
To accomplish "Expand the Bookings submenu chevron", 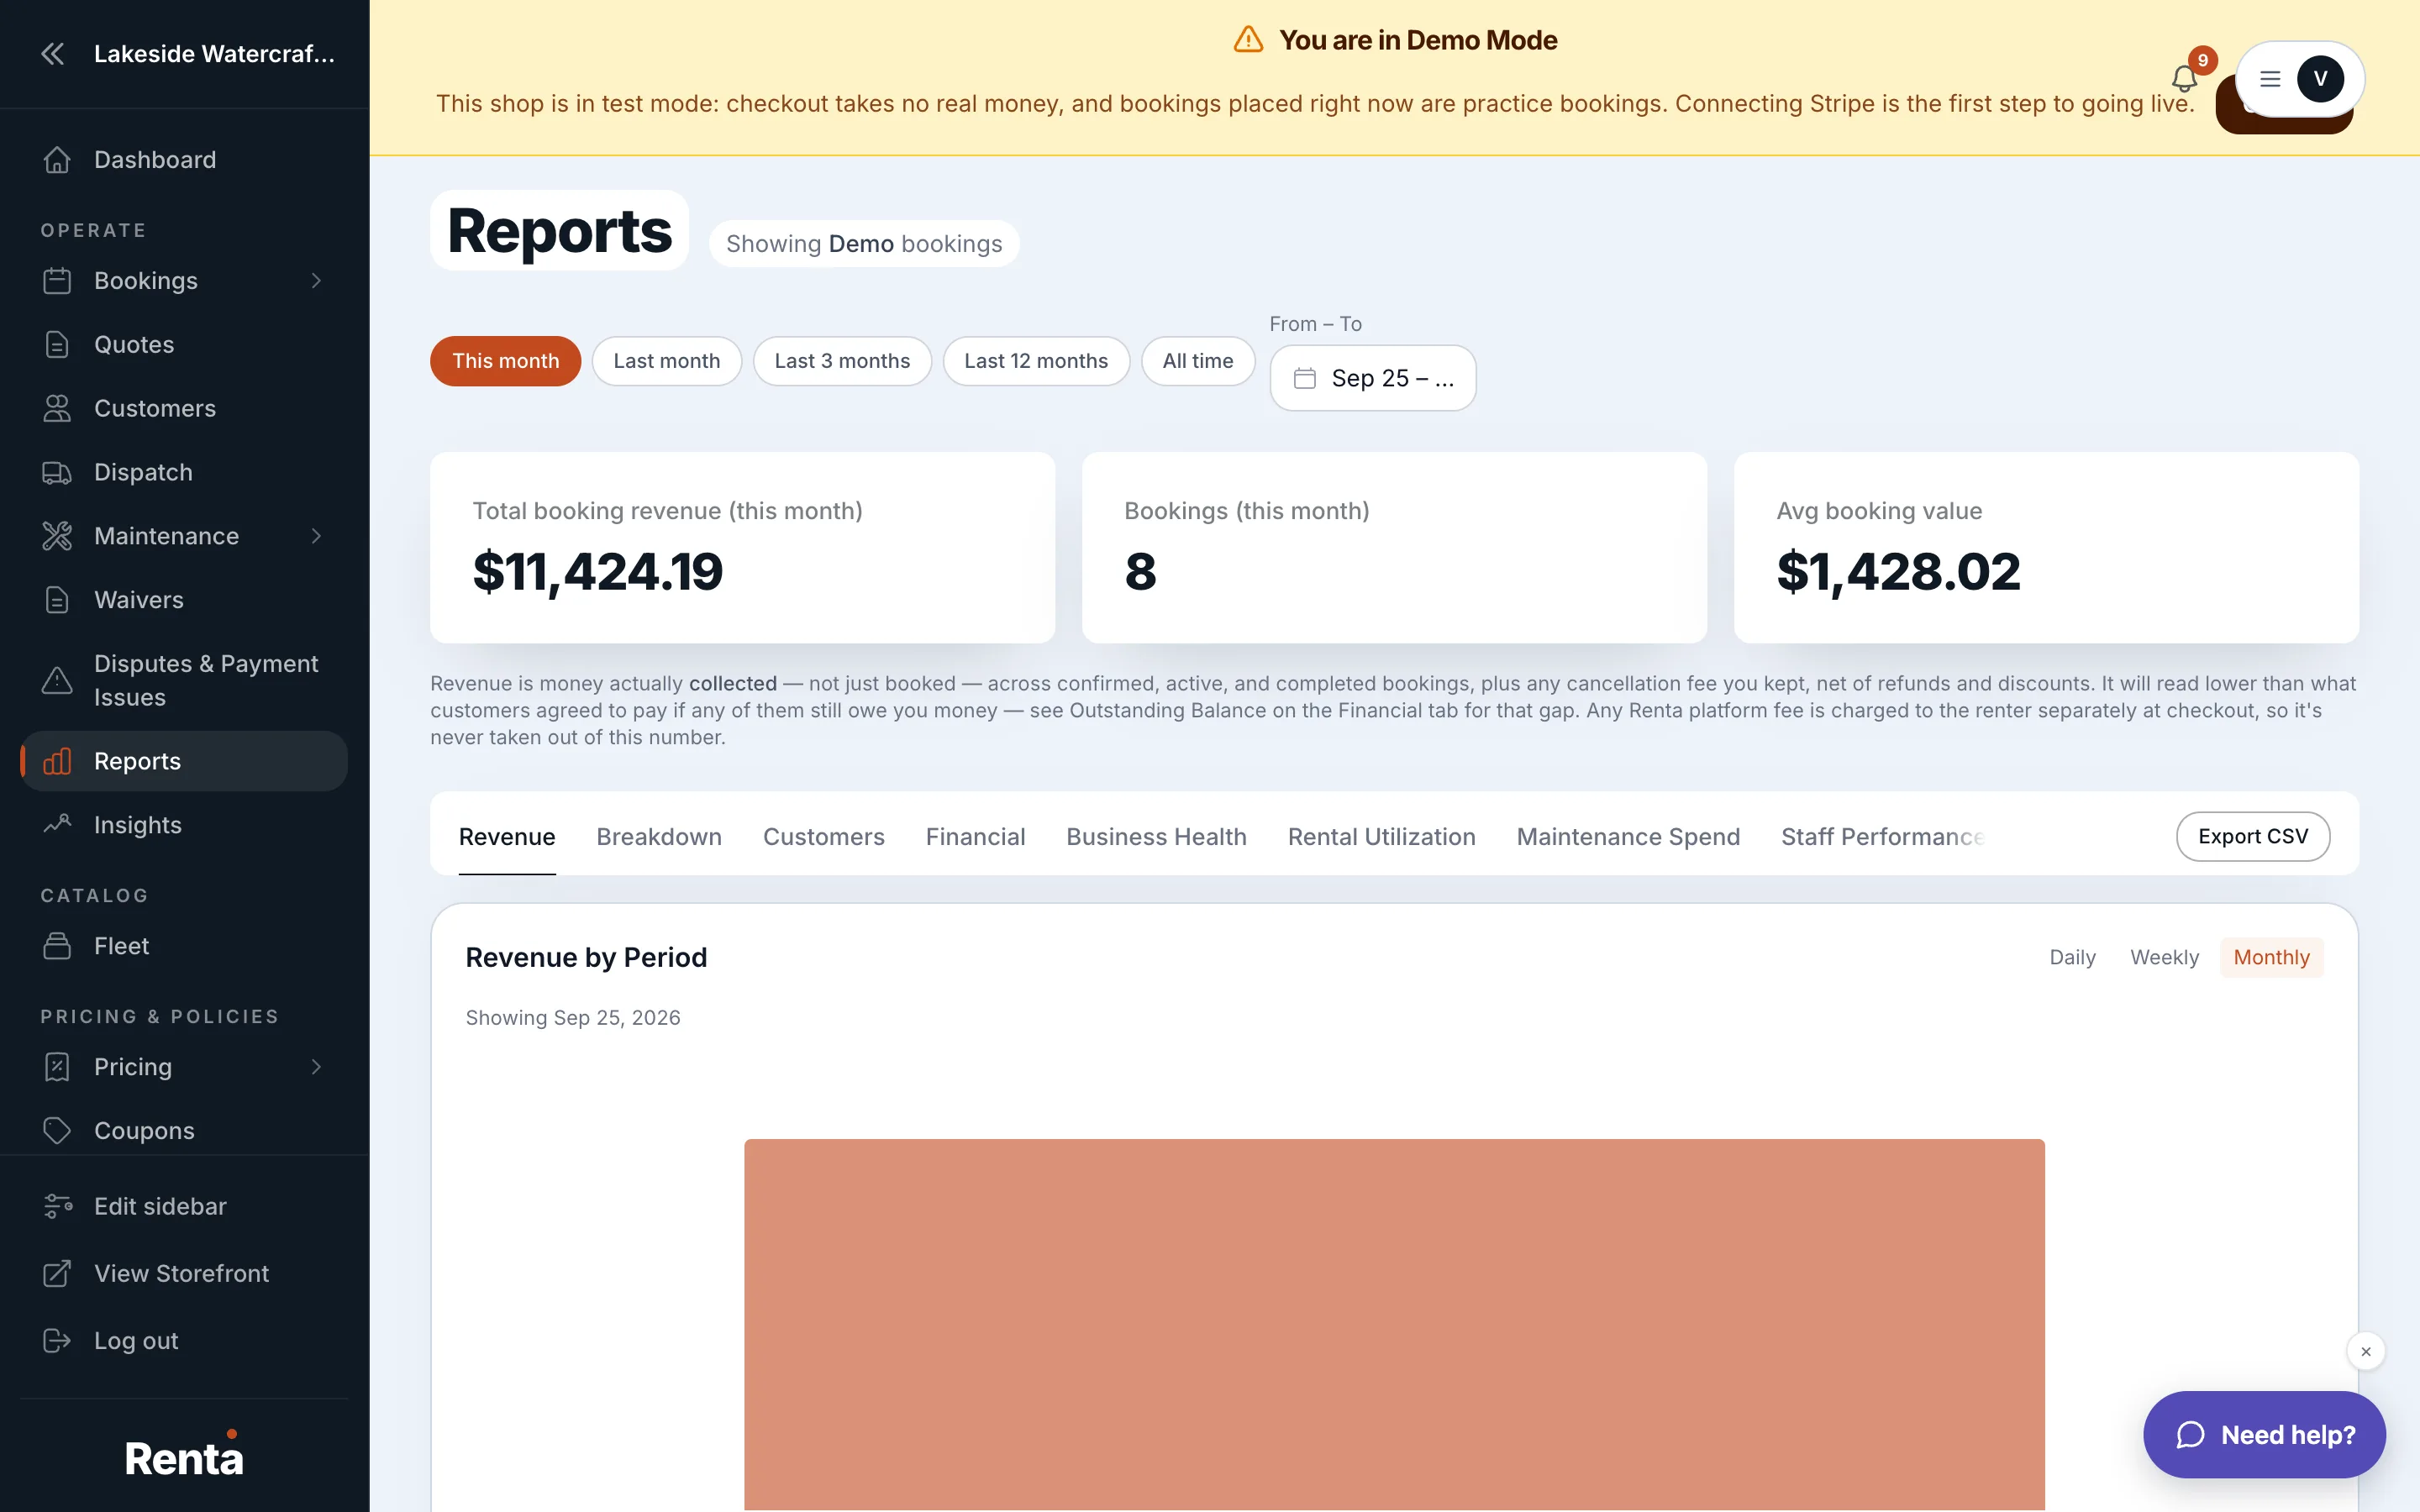I will point(316,281).
